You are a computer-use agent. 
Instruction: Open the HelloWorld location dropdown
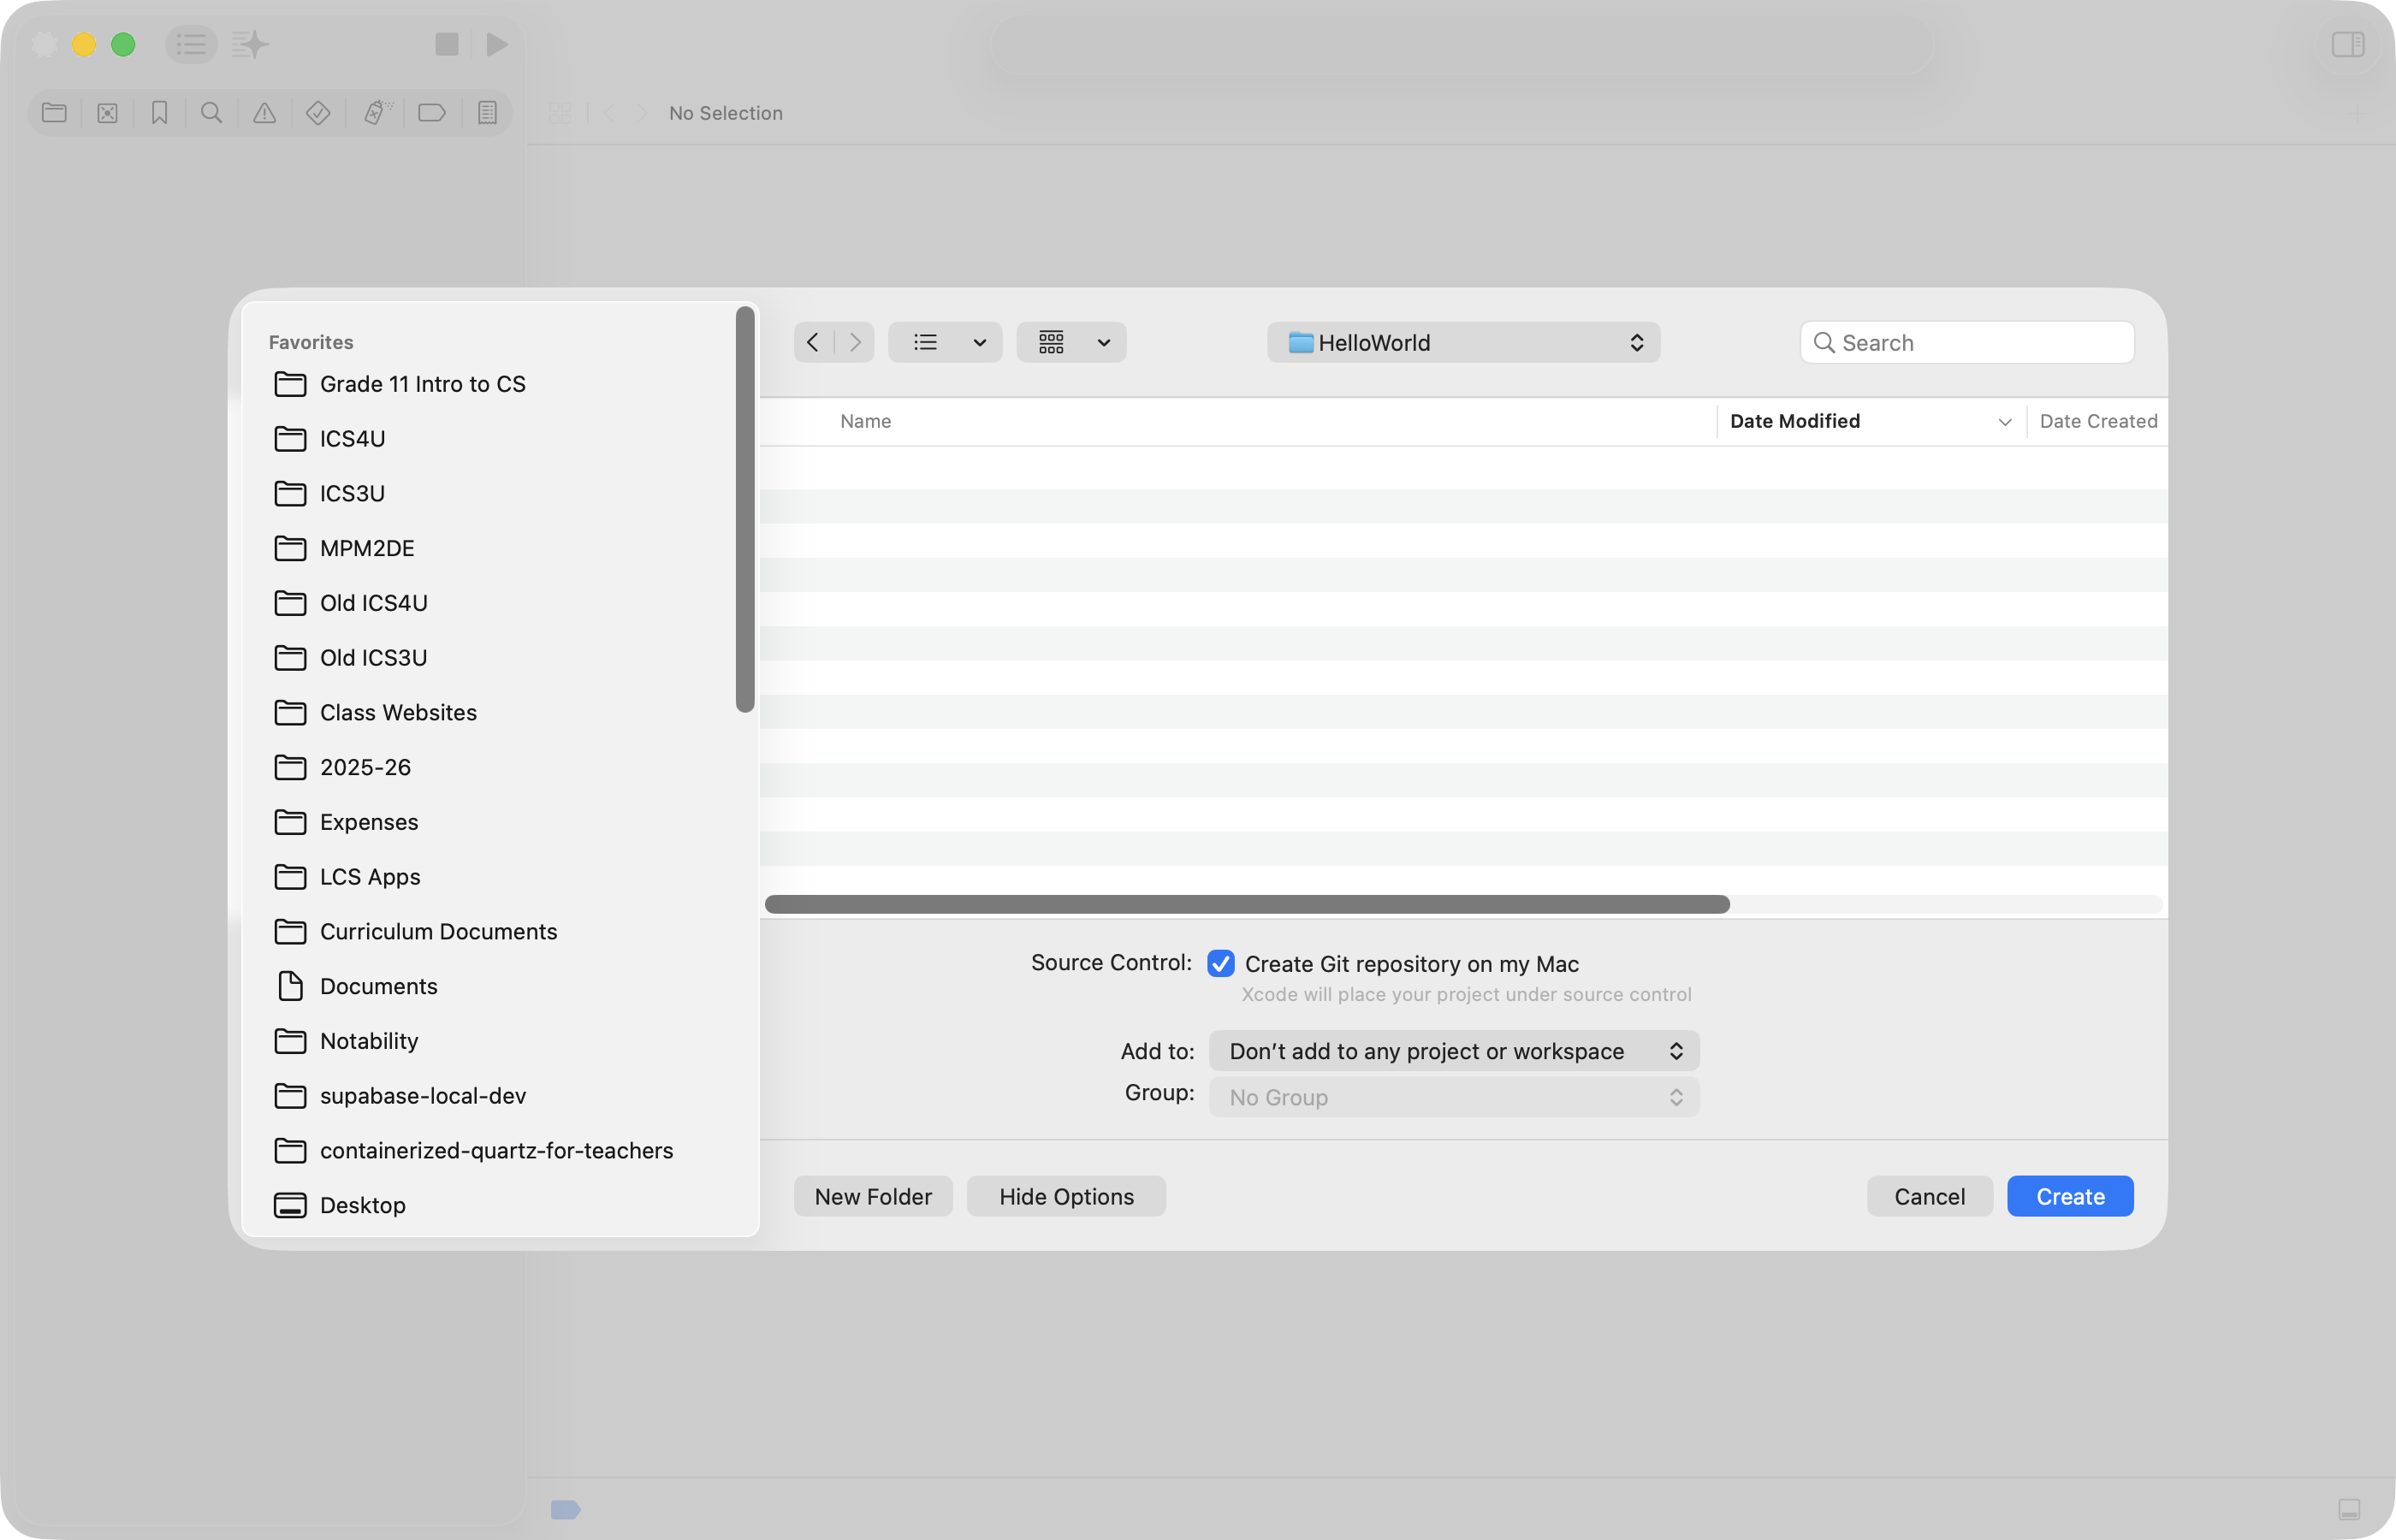coord(1463,343)
